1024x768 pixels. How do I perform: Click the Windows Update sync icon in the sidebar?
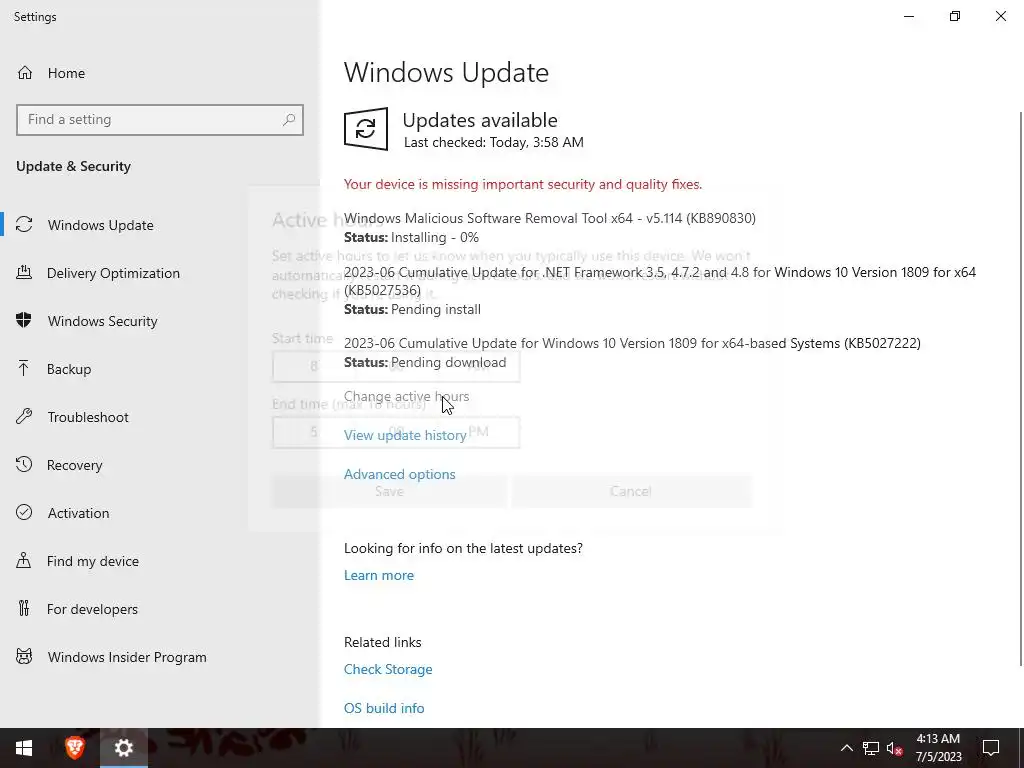pos(24,225)
